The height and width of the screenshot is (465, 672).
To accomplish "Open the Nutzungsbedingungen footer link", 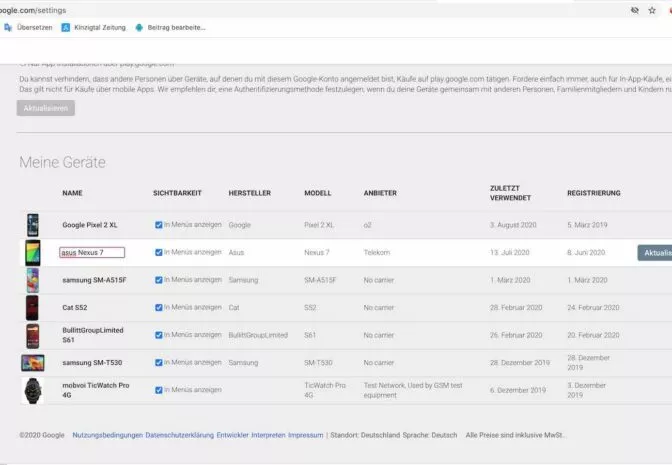I will [x=108, y=435].
